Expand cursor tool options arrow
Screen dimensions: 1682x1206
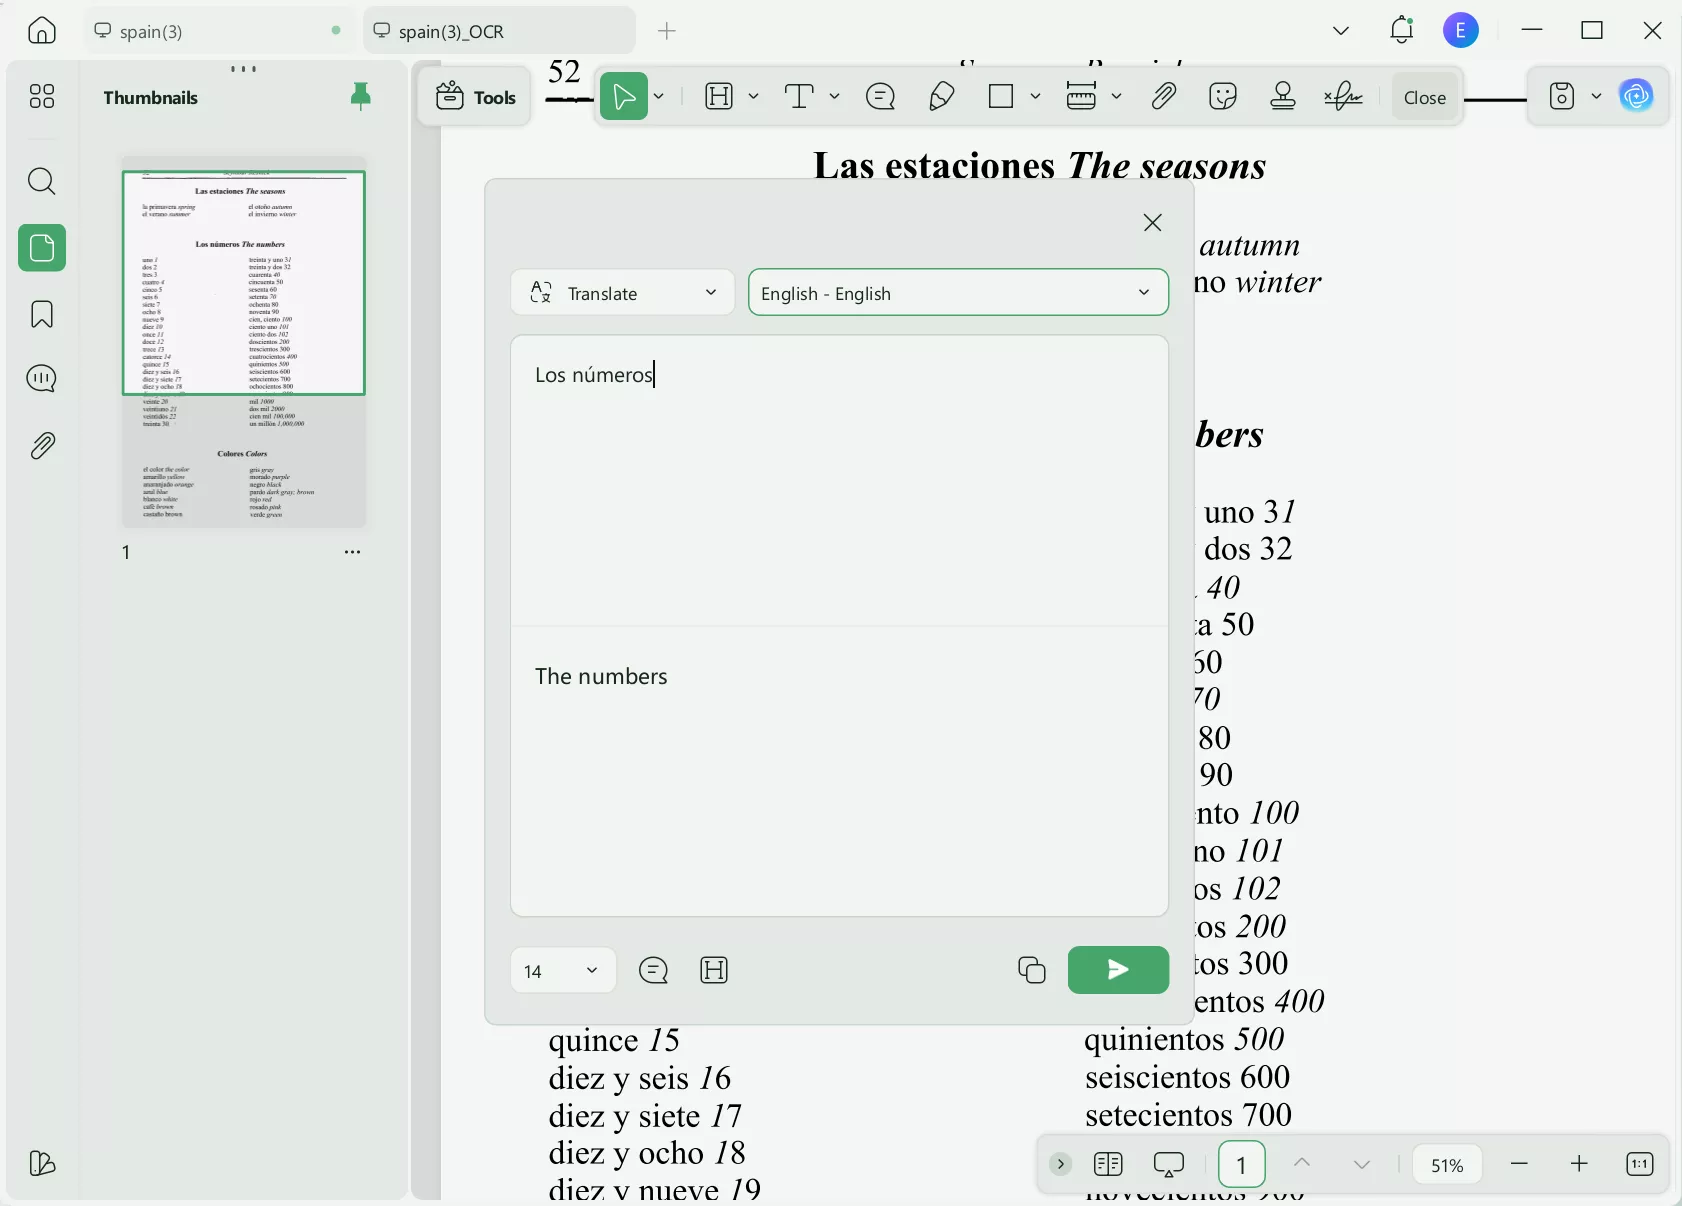[x=659, y=96]
